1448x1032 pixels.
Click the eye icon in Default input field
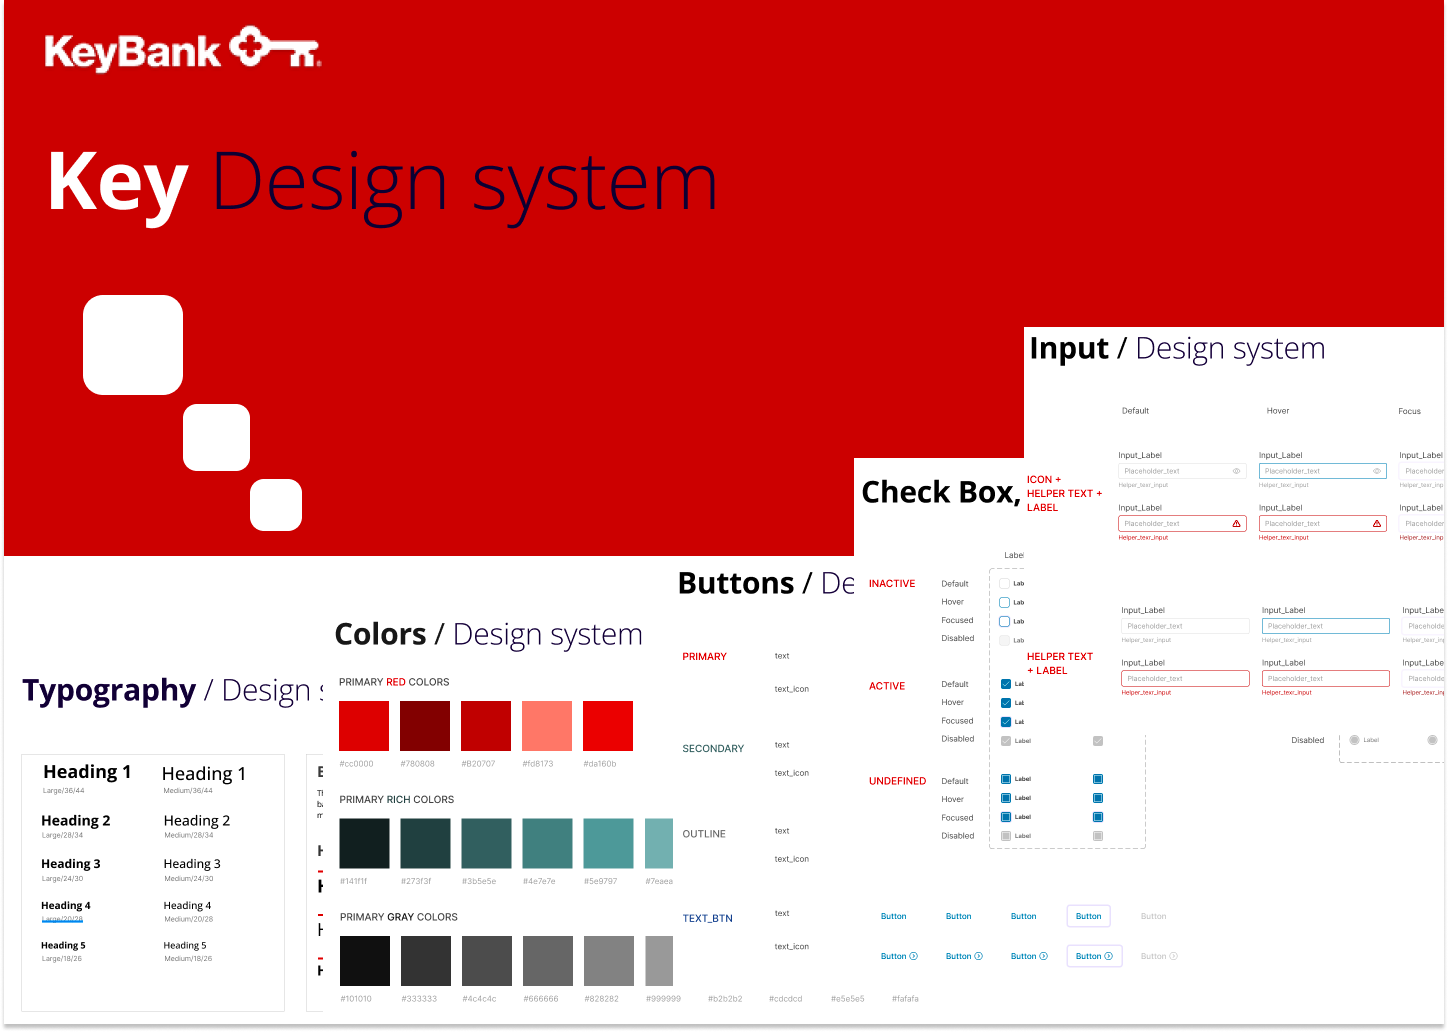(1236, 471)
